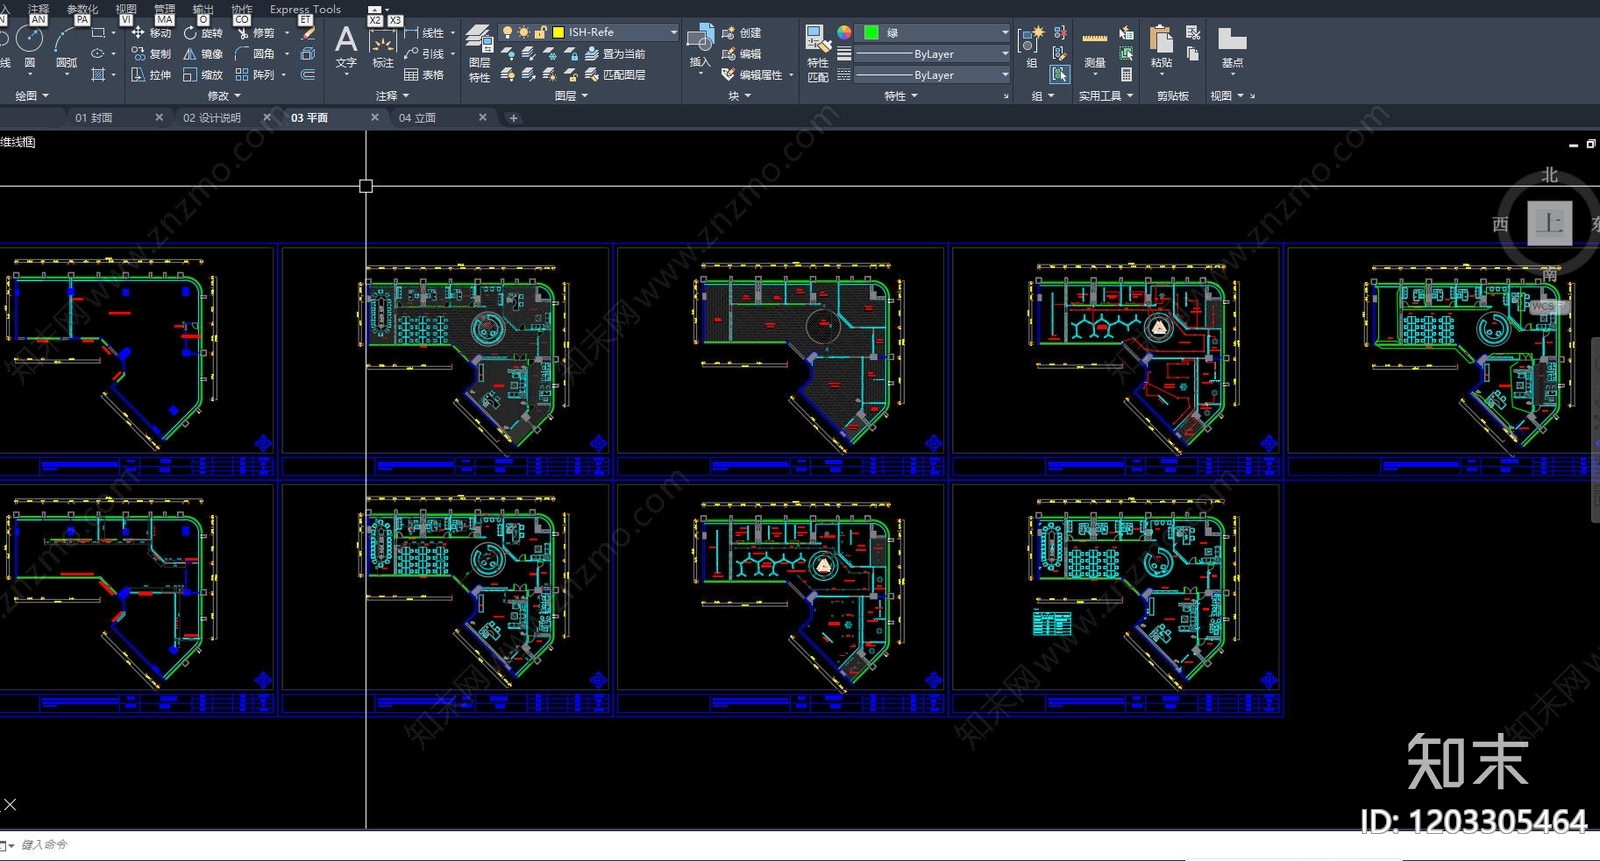1600x861 pixels.
Task: Click 置为当前 (Make Current) layer button
Action: tap(616, 54)
